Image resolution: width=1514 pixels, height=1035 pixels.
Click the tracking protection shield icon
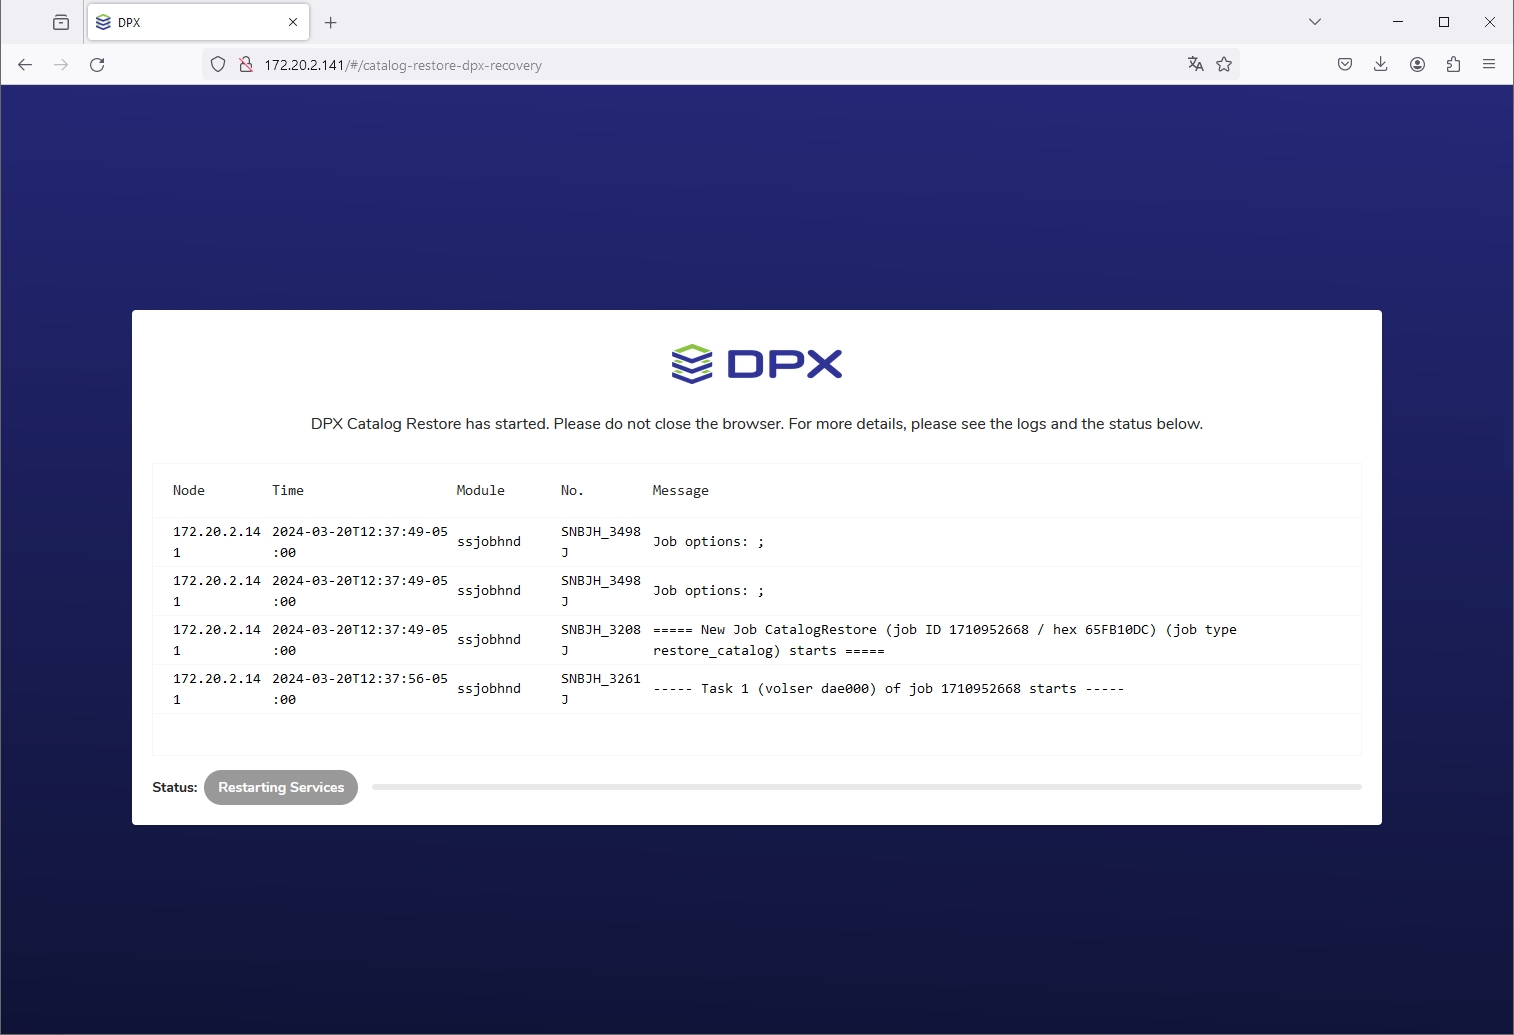tap(218, 65)
